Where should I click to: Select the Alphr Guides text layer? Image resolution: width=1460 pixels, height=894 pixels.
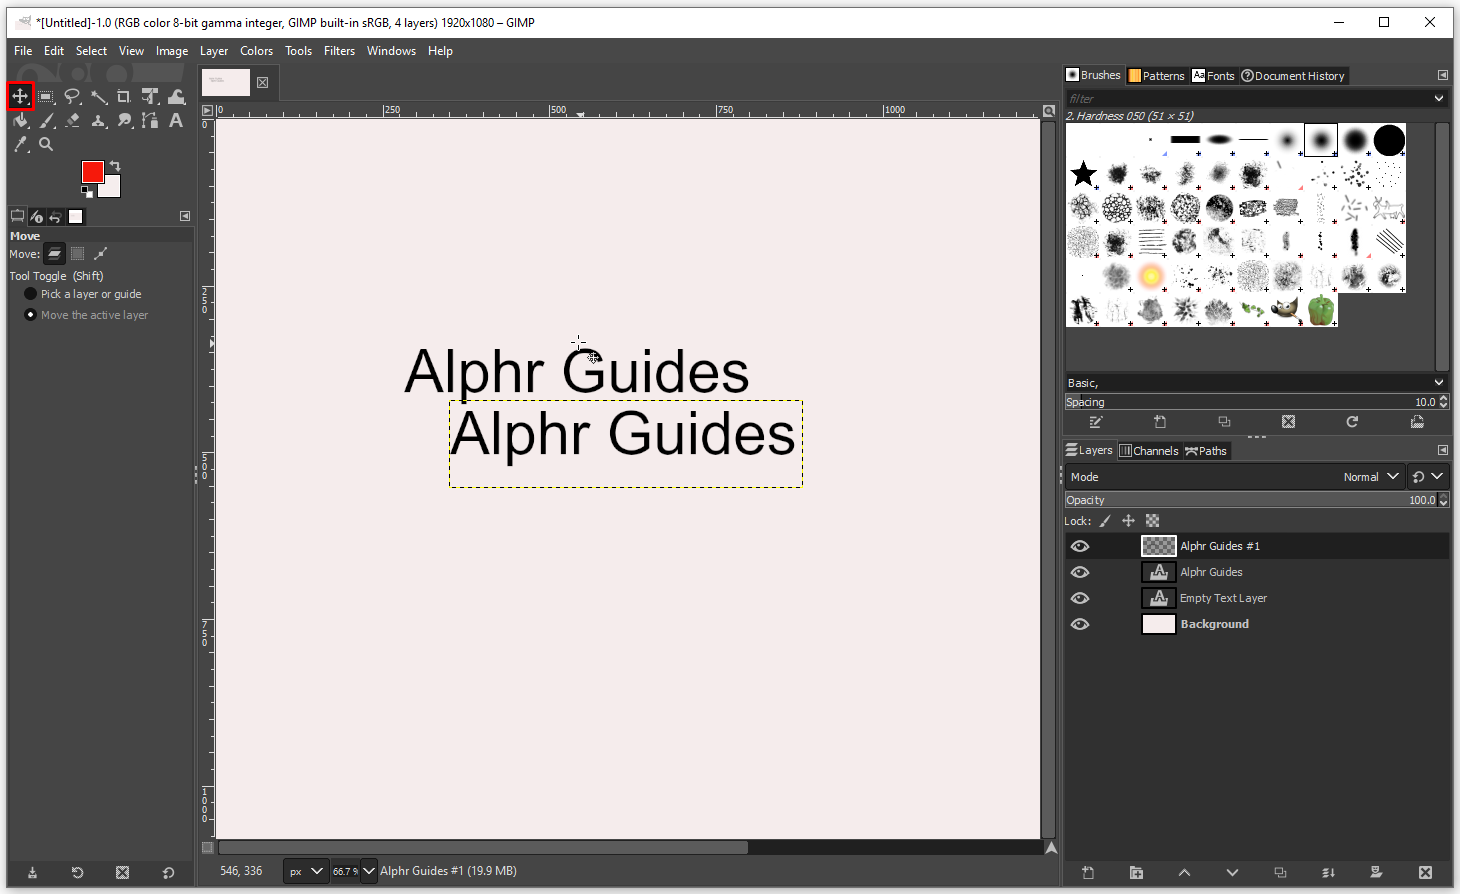tap(1211, 572)
